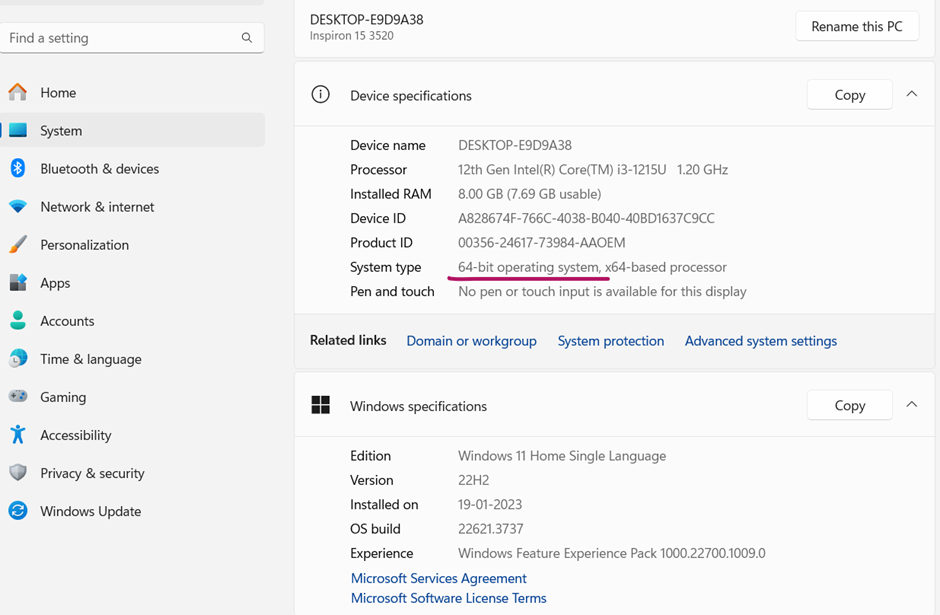Image resolution: width=940 pixels, height=615 pixels.
Task: Click the Gaming controller icon
Action: click(x=18, y=397)
